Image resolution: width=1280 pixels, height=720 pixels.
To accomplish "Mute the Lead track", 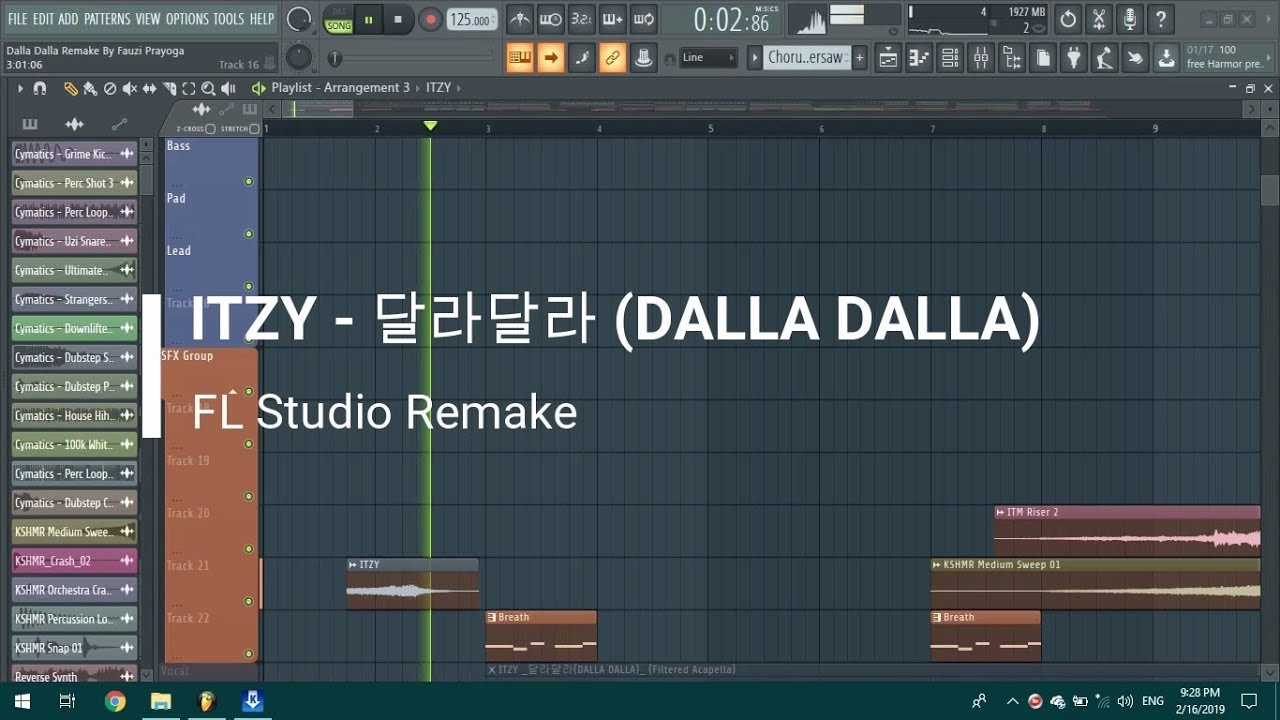I will pyautogui.click(x=249, y=286).
